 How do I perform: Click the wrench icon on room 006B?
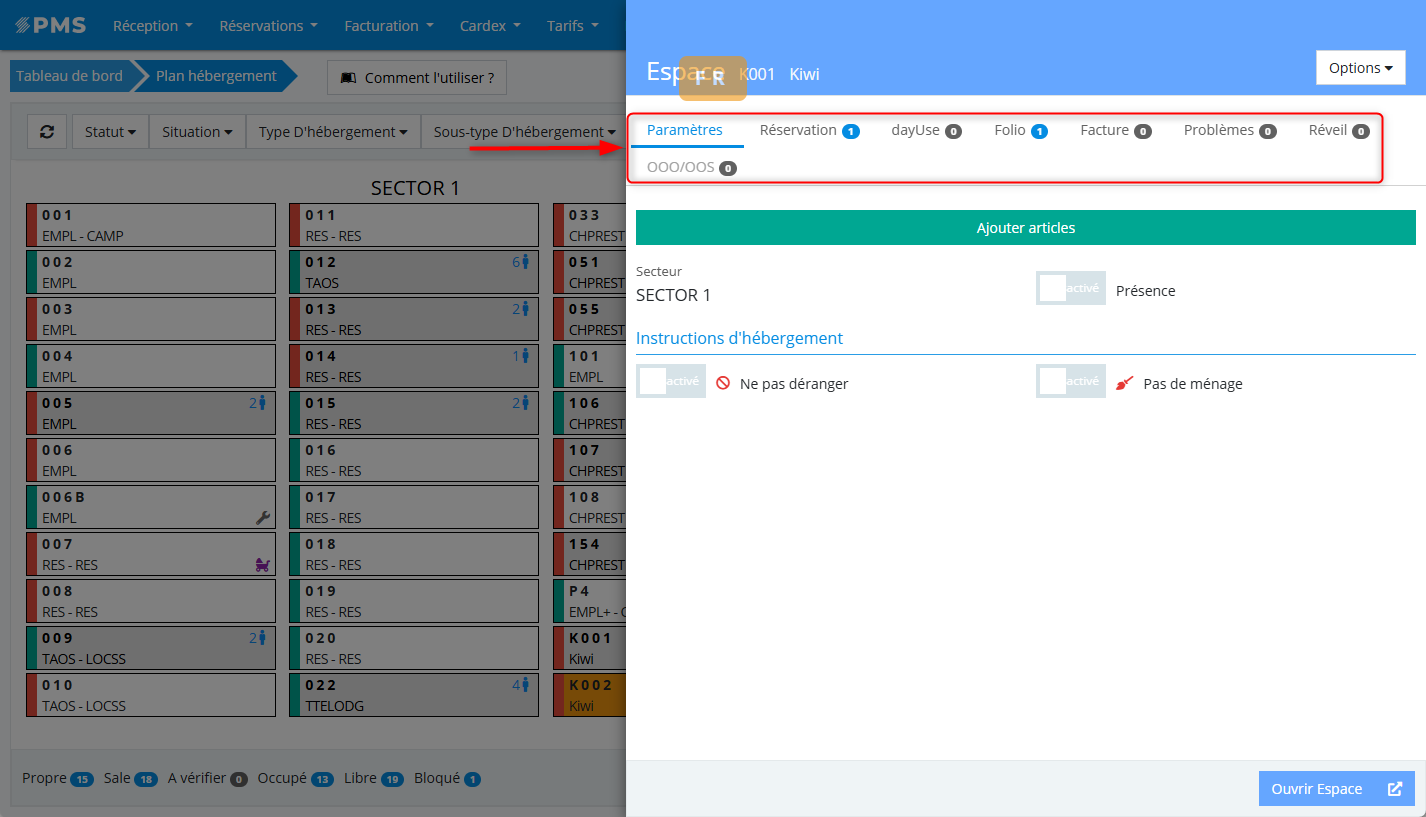264,517
